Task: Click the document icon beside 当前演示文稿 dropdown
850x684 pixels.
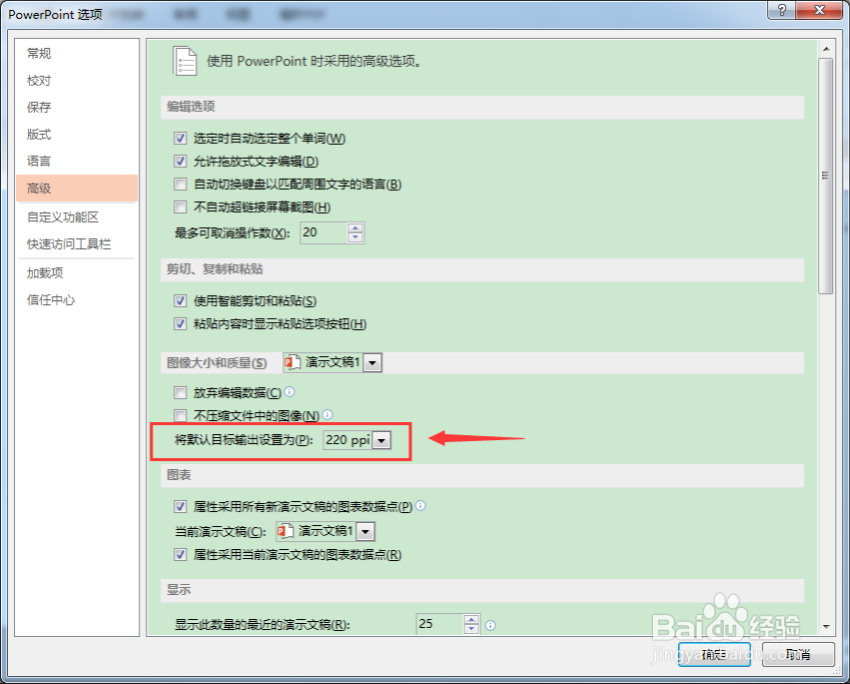Action: [283, 531]
